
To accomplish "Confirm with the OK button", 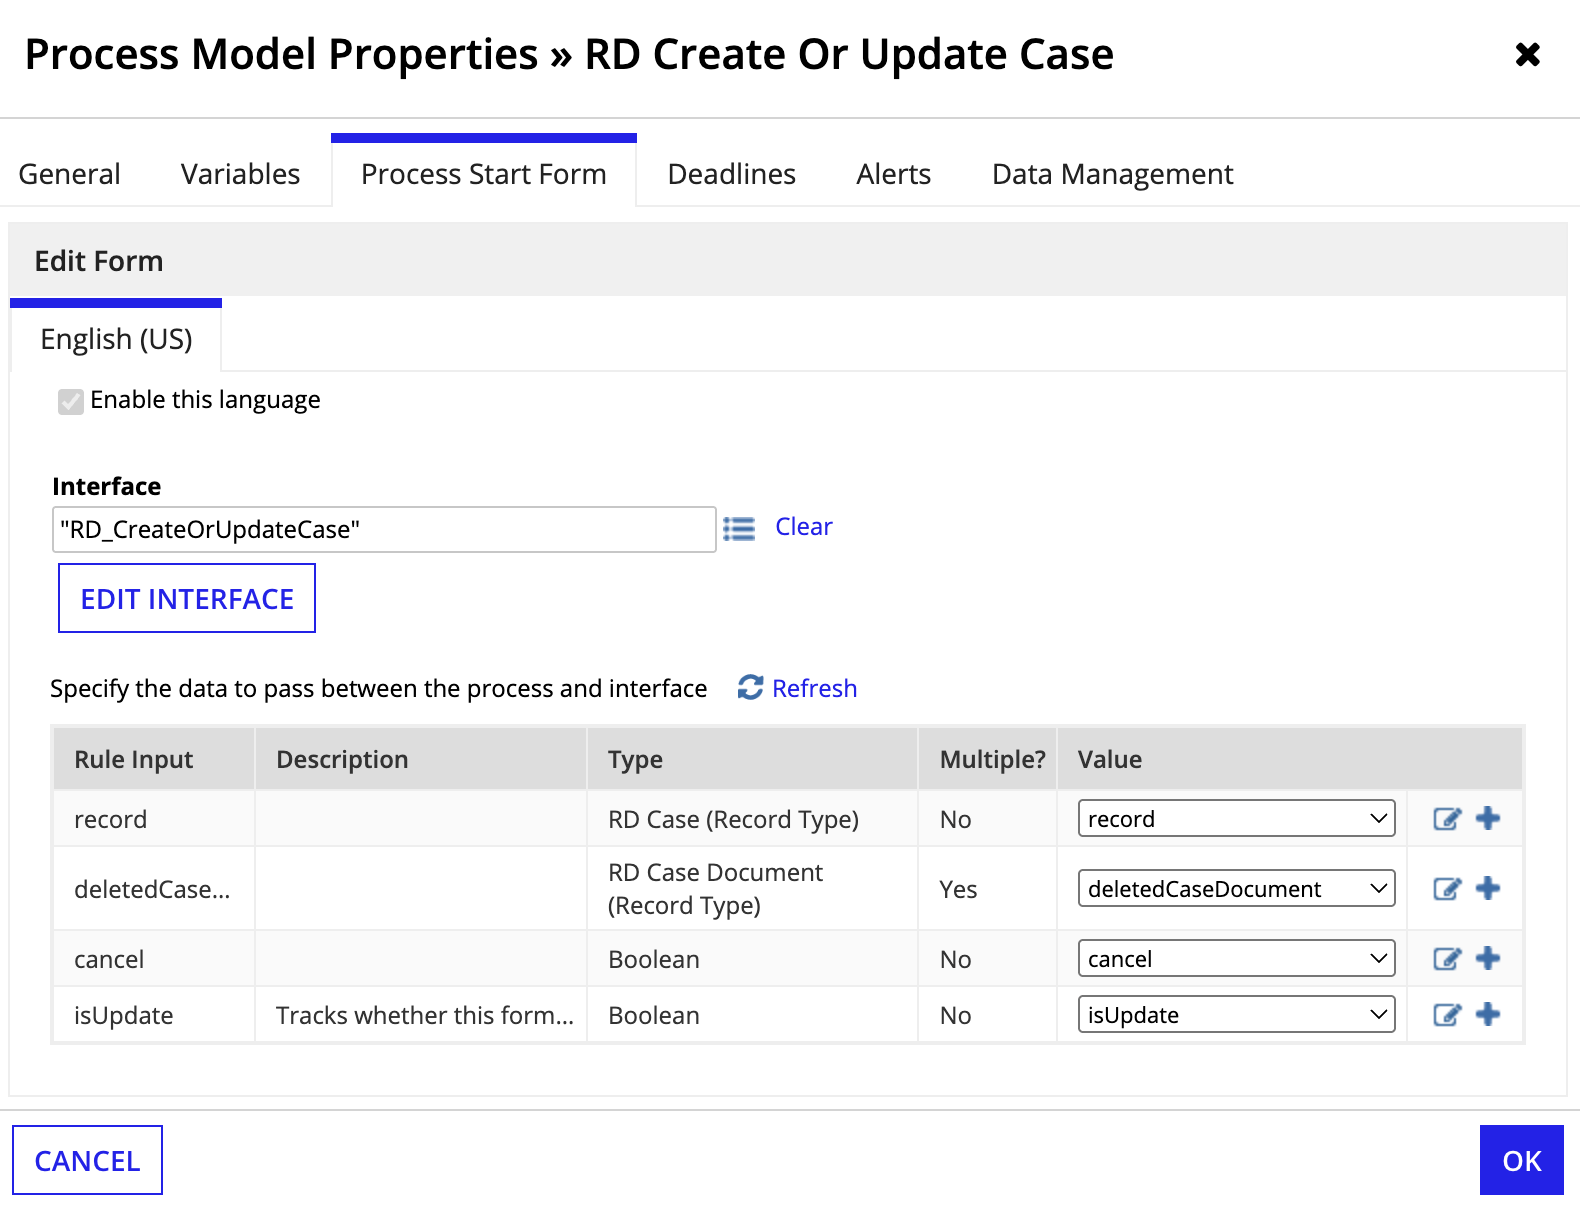I will click(x=1522, y=1160).
